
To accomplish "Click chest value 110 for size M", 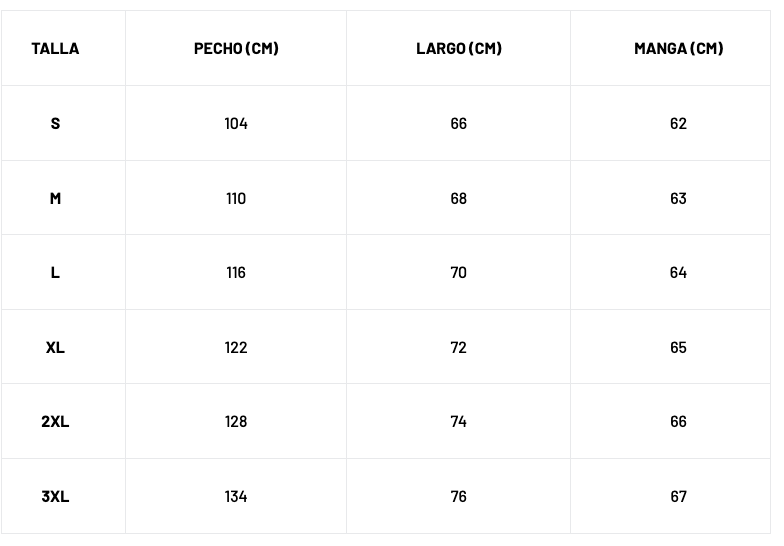I will [x=236, y=198].
